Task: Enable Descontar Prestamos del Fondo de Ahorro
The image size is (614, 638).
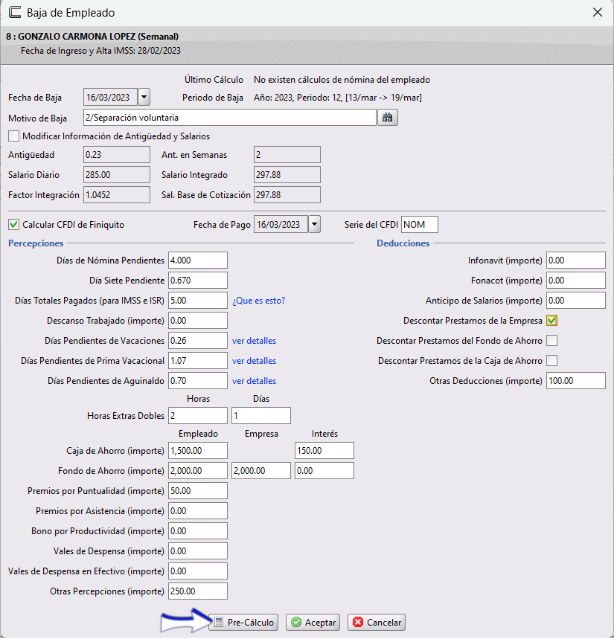Action: (552, 341)
